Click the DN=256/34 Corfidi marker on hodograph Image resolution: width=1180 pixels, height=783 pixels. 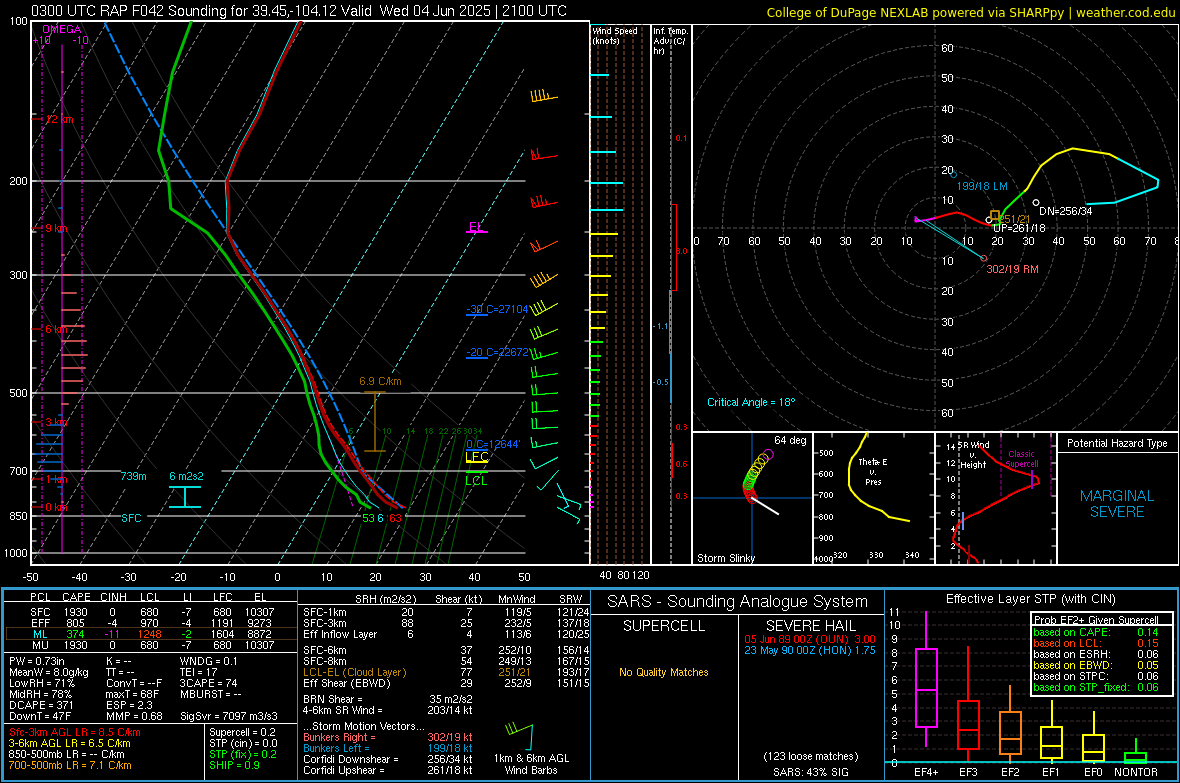[x=1036, y=203]
